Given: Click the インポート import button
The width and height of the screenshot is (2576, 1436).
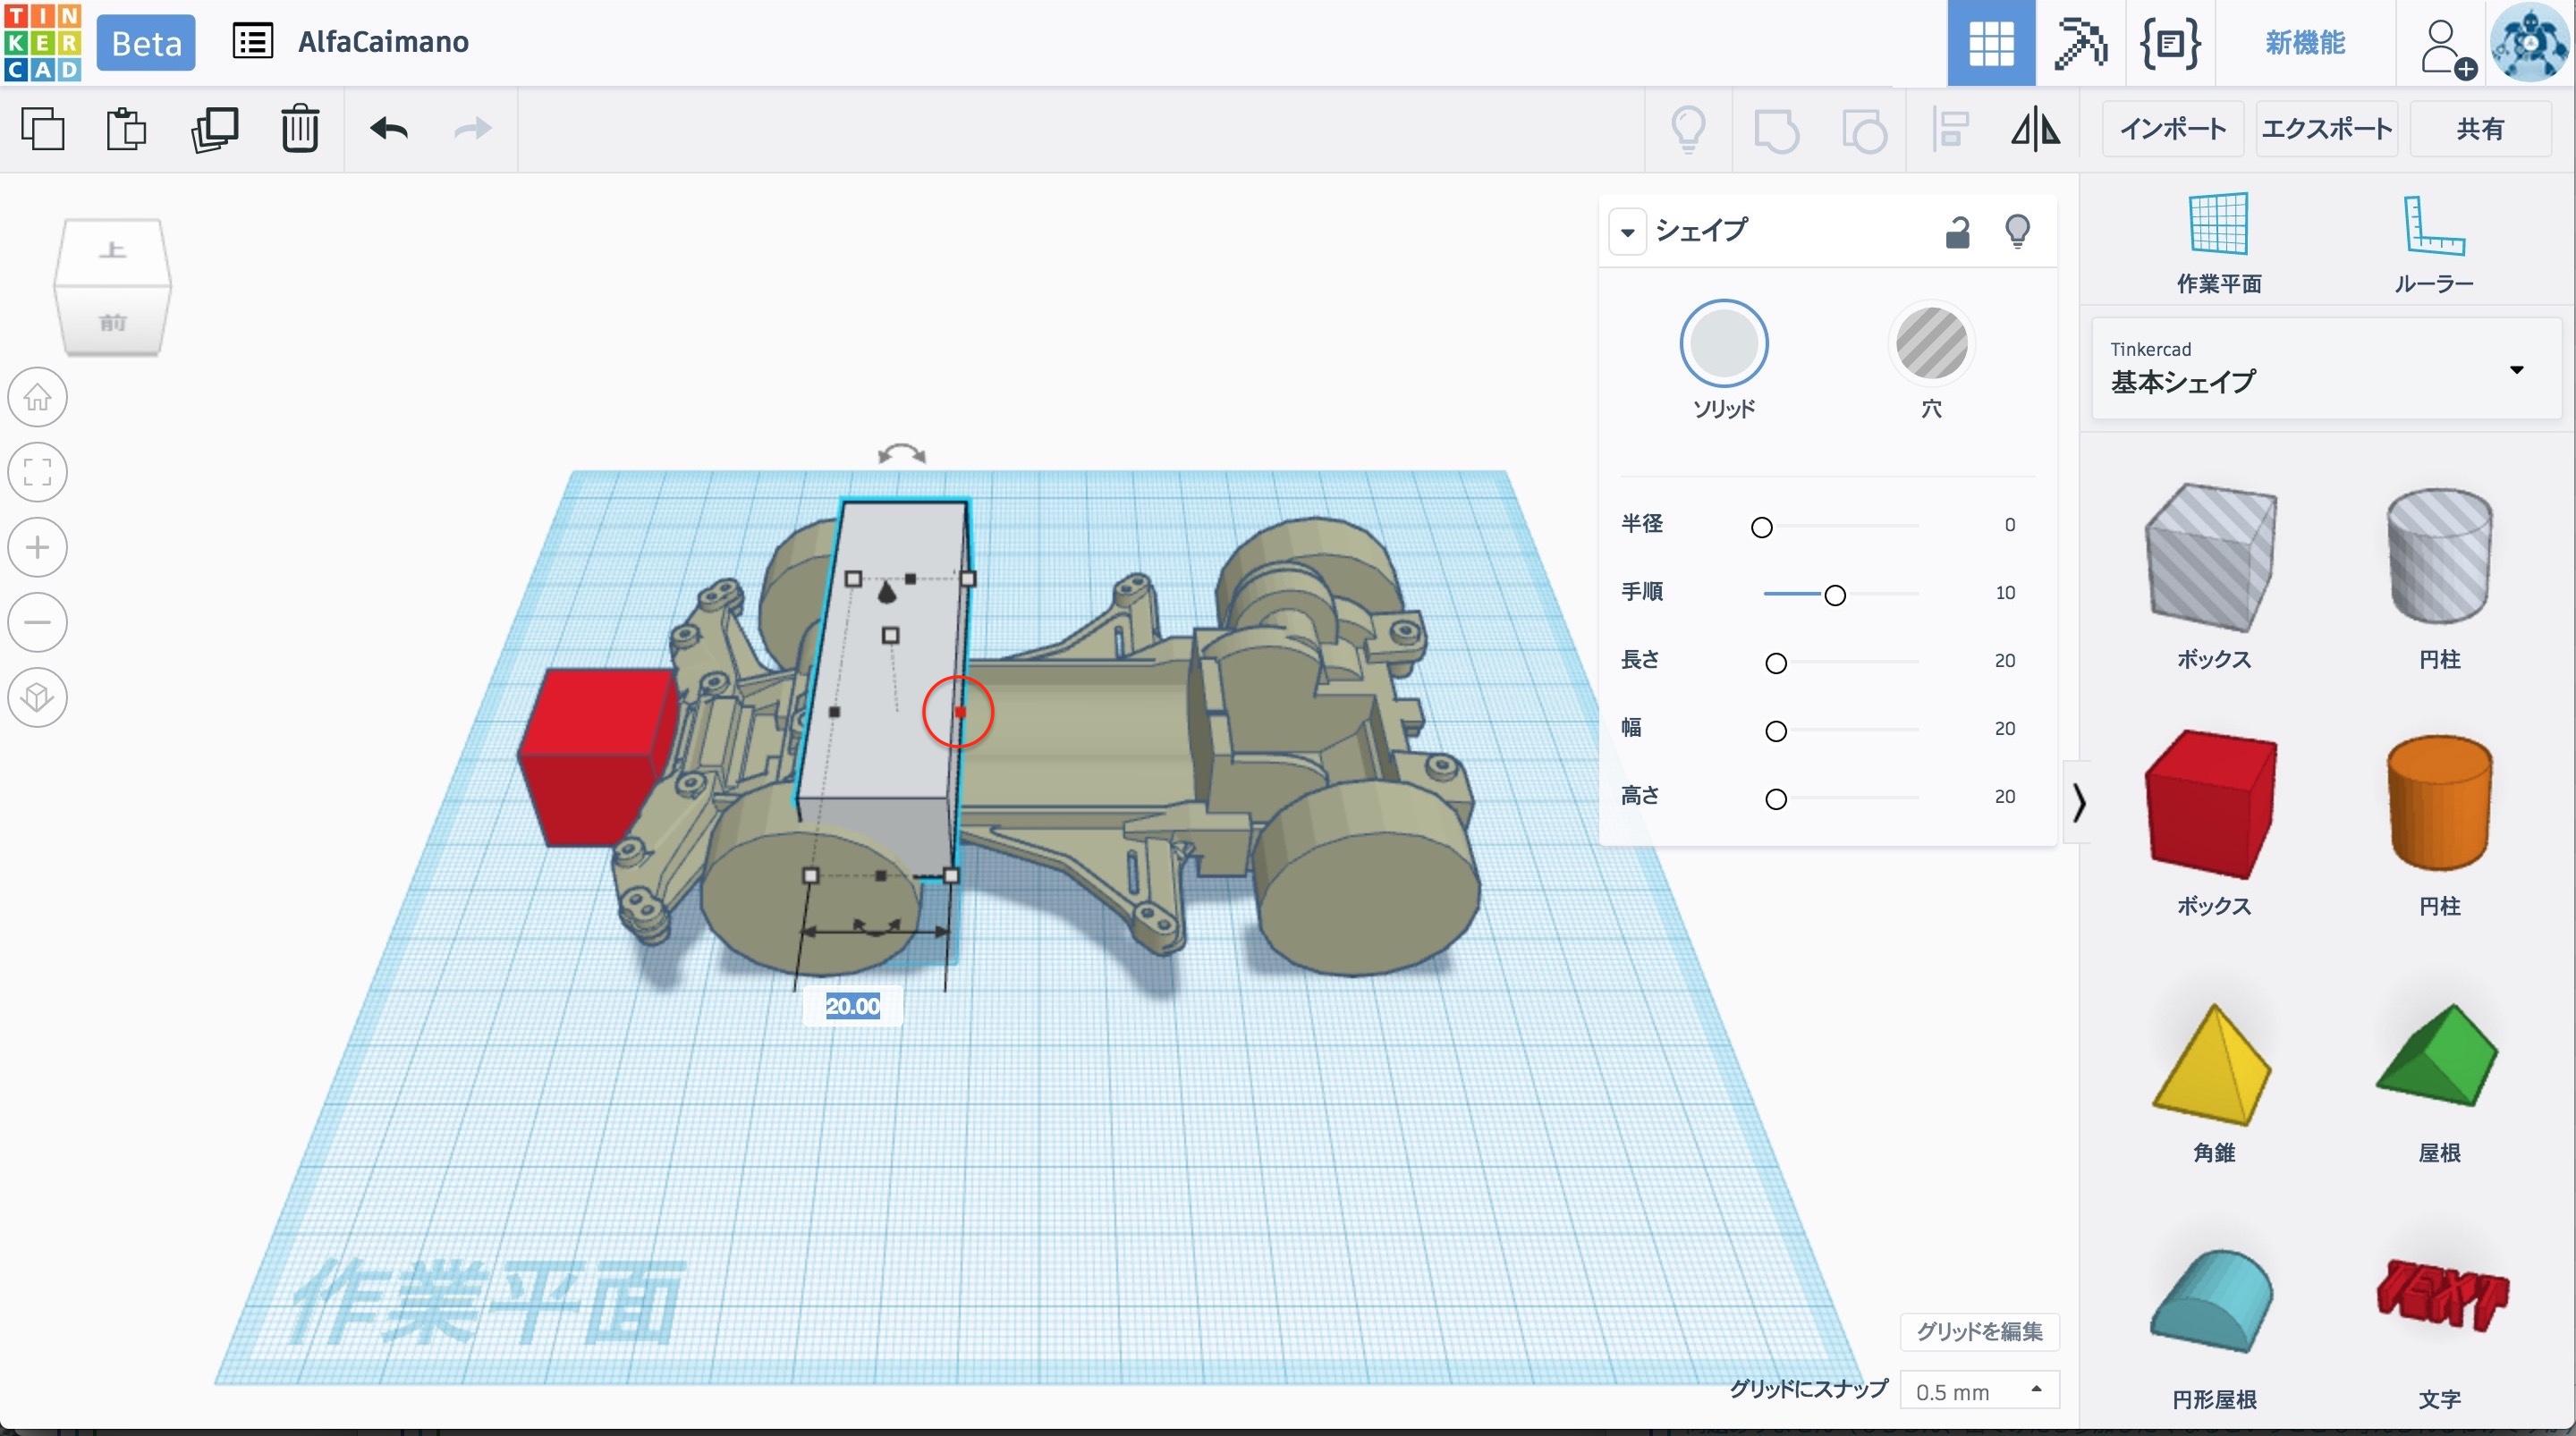Looking at the screenshot, I should click(x=2172, y=129).
